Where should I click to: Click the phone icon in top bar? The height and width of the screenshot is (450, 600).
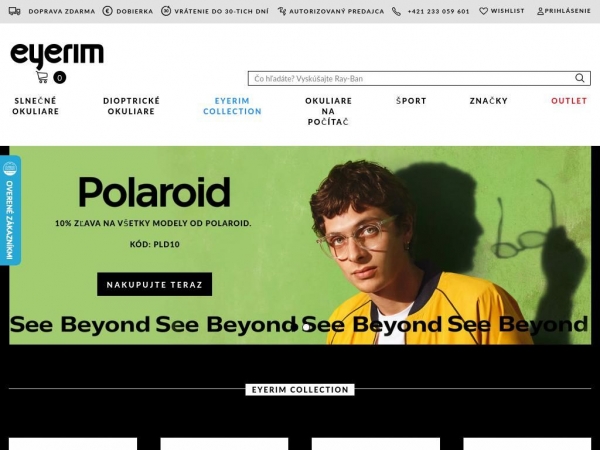pos(396,11)
